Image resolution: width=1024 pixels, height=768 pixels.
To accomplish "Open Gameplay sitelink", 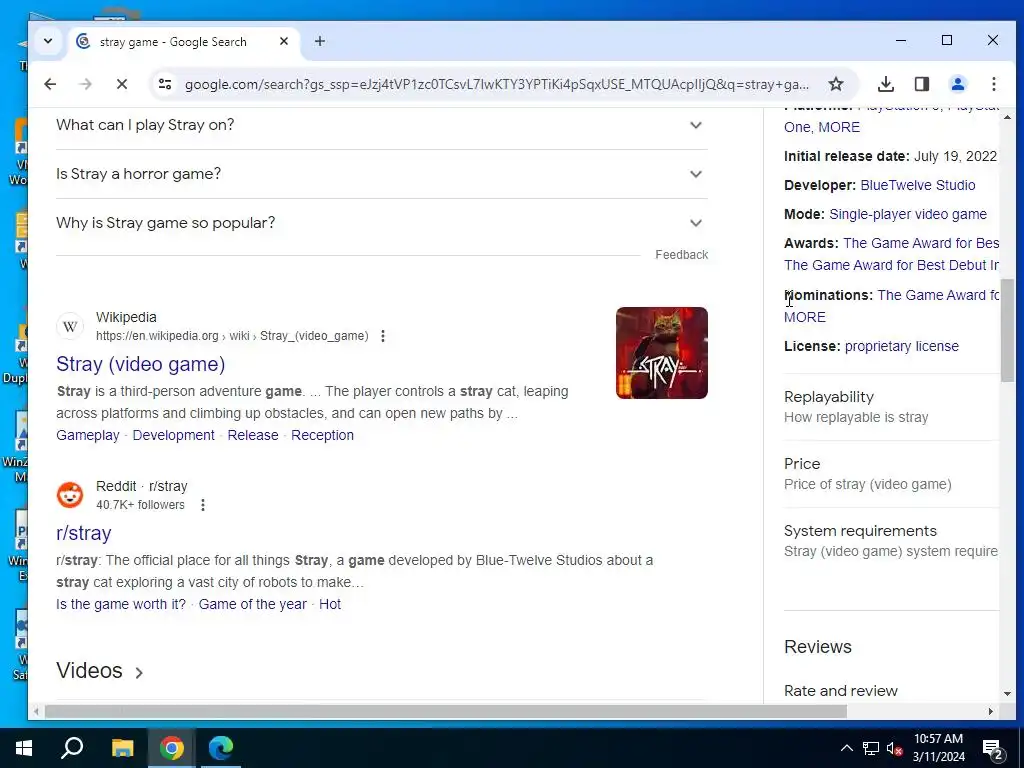I will click(88, 435).
